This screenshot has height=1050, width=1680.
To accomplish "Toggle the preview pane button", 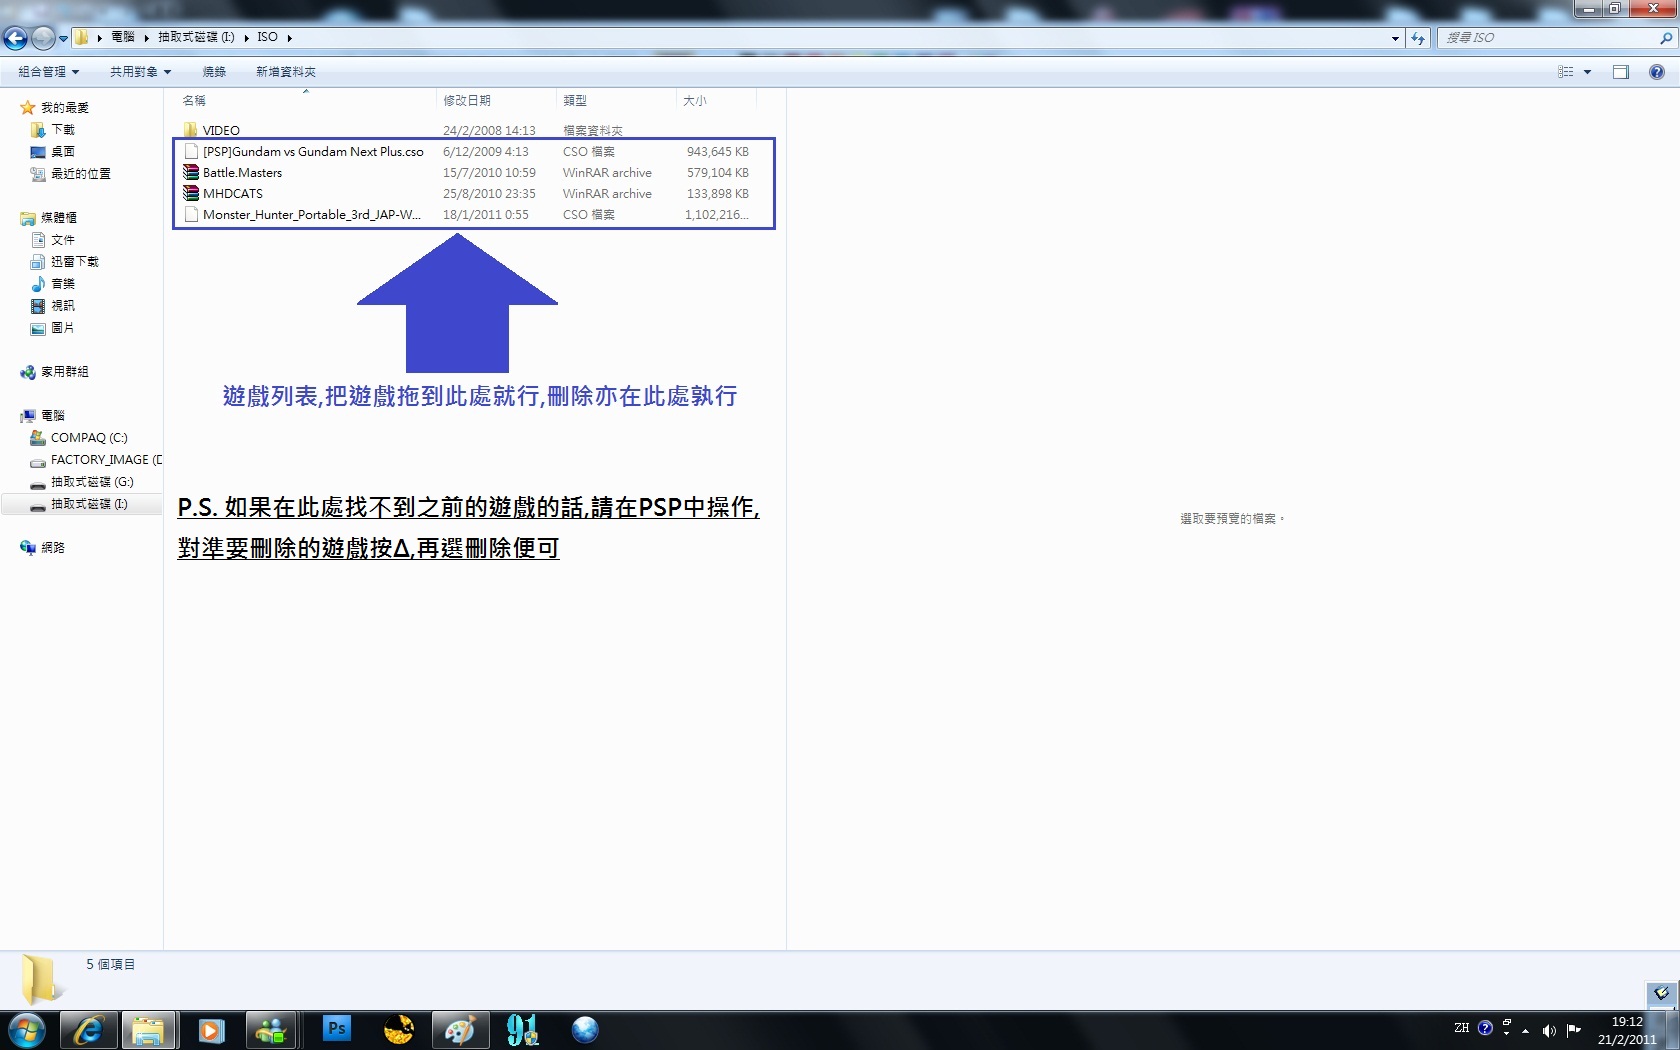I will point(1621,72).
